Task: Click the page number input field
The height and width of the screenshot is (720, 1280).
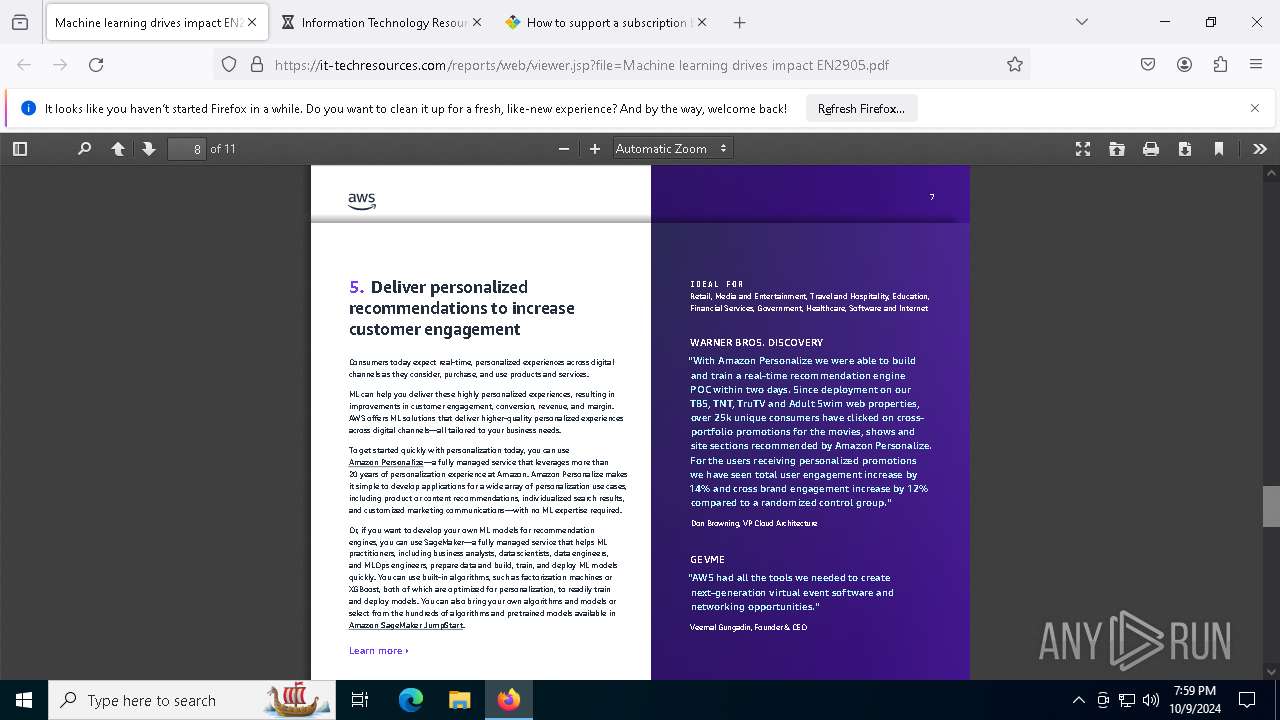Action: 186,149
